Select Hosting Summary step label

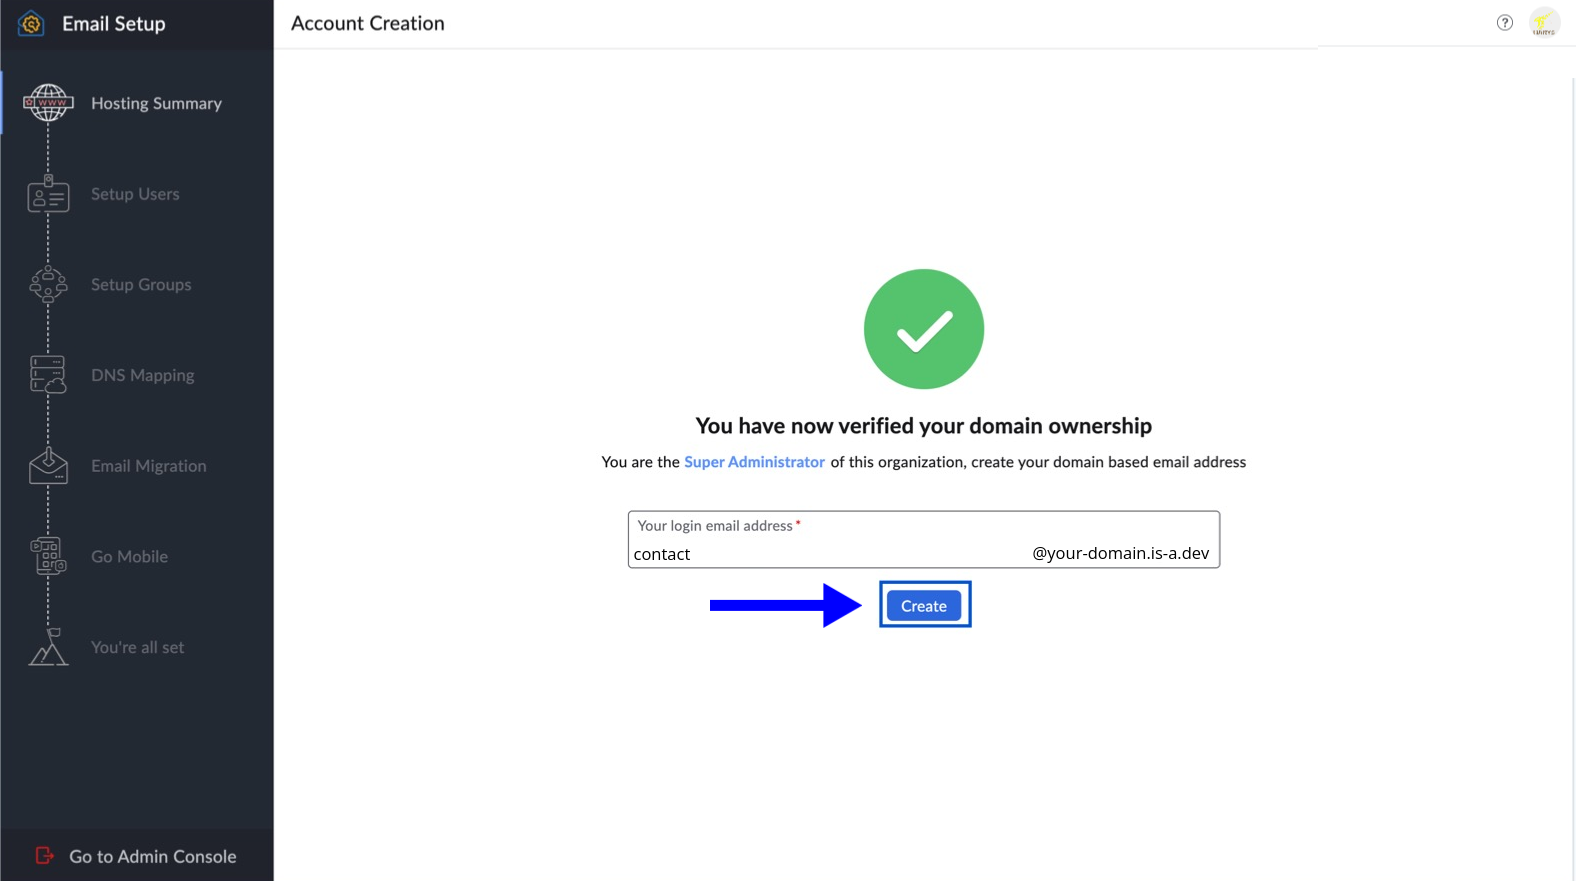(x=156, y=103)
